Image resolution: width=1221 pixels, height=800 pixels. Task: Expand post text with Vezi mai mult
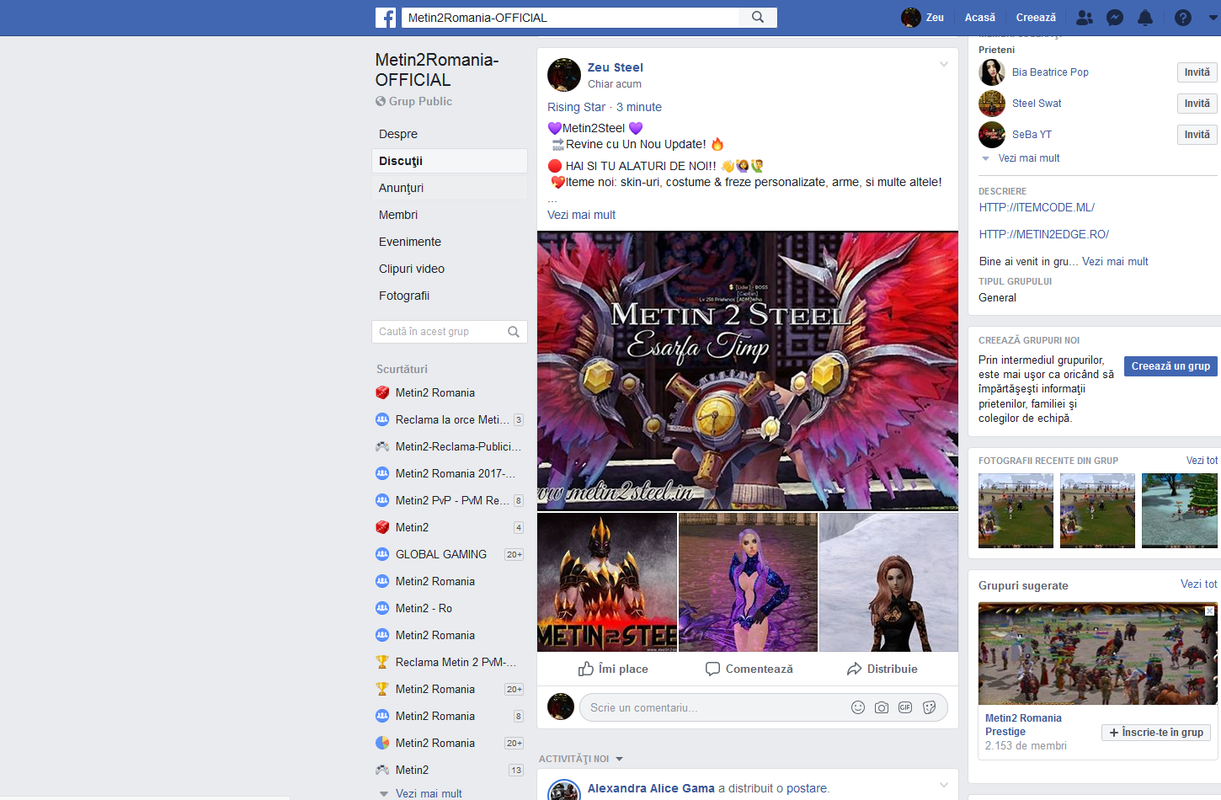pyautogui.click(x=581, y=215)
